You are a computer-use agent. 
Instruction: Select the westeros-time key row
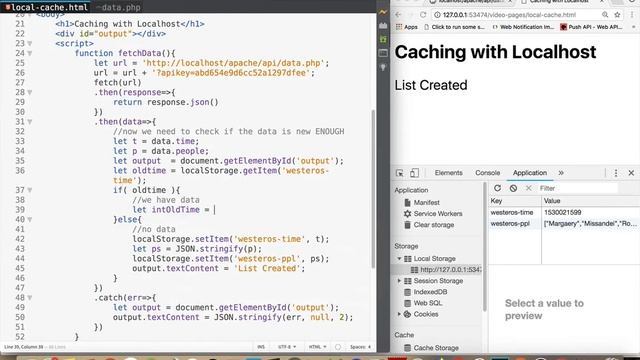click(512, 212)
